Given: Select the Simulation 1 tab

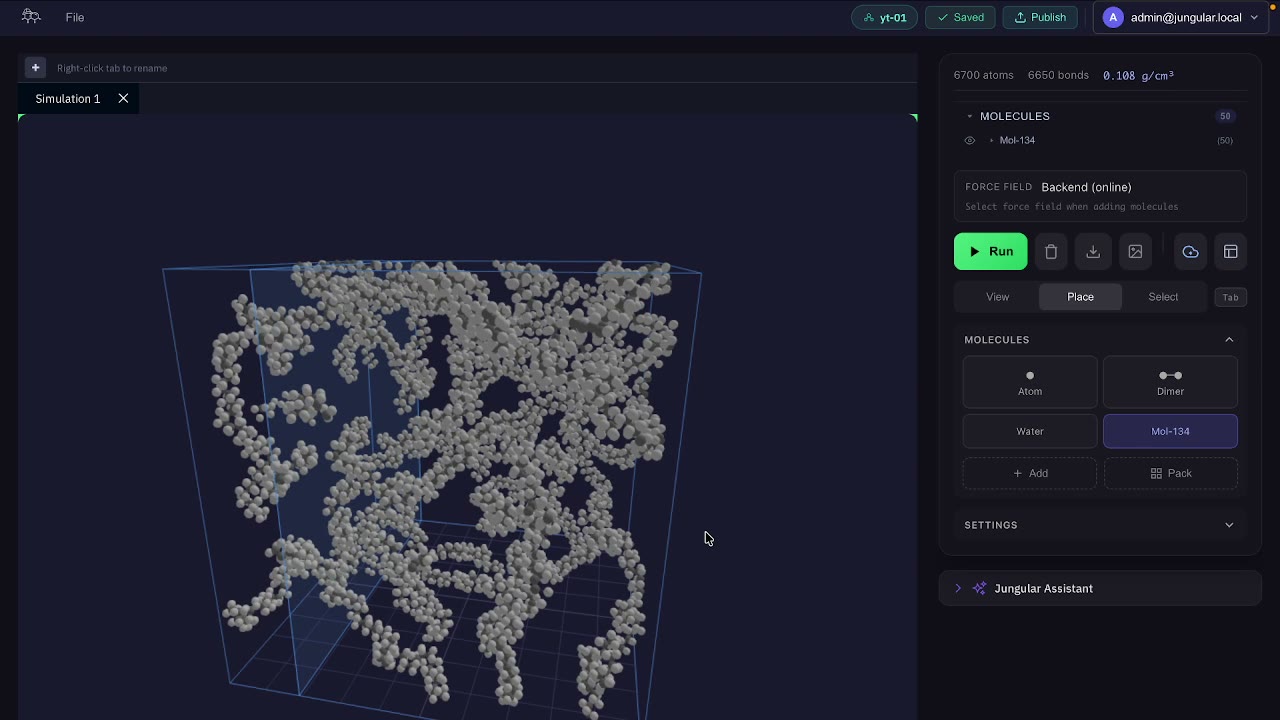Looking at the screenshot, I should 68,98.
